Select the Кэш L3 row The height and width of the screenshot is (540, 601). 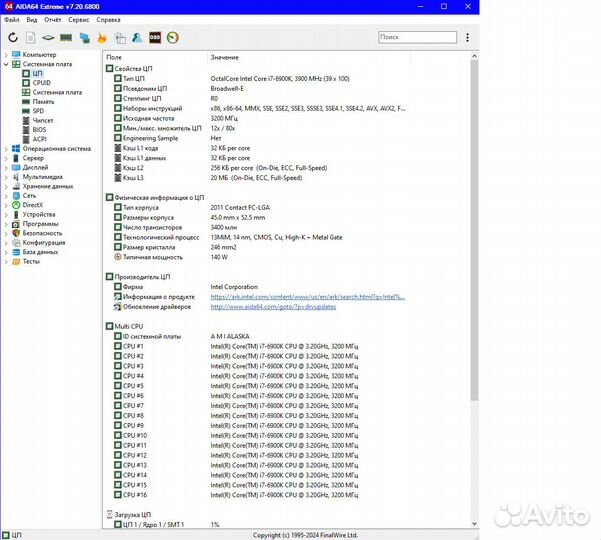coord(256,178)
